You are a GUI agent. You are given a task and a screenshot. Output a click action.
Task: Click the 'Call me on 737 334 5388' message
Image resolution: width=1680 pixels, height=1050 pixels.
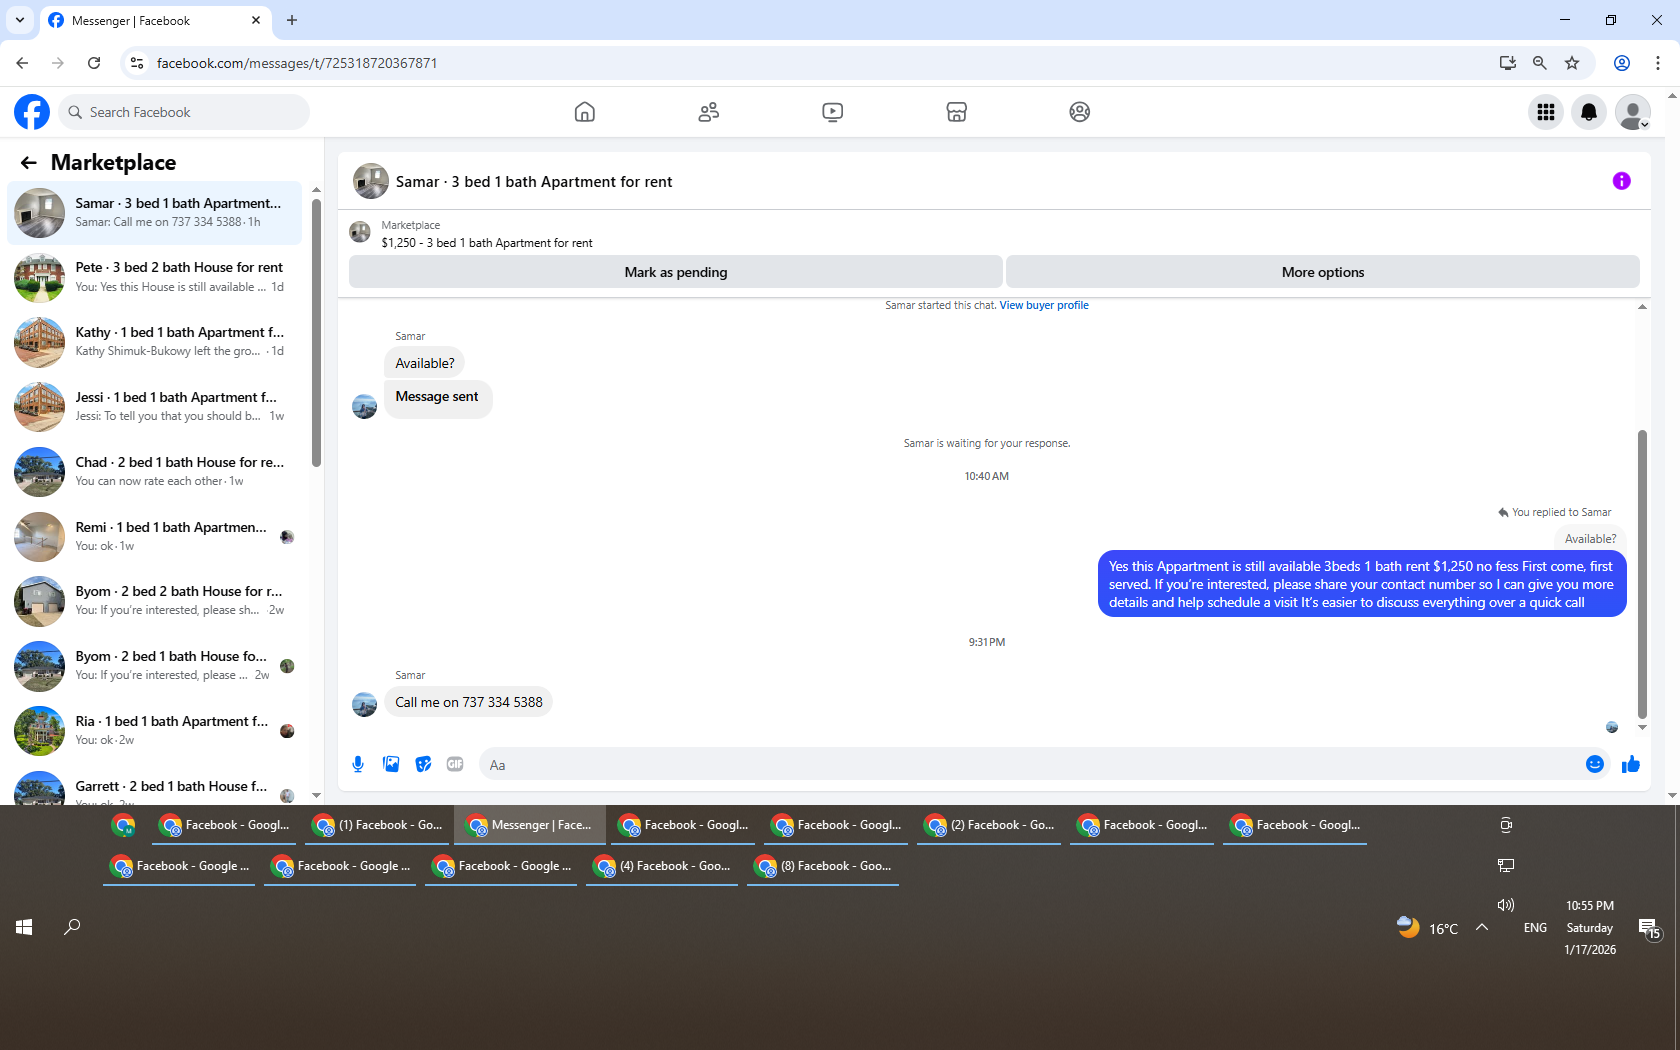pos(469,702)
